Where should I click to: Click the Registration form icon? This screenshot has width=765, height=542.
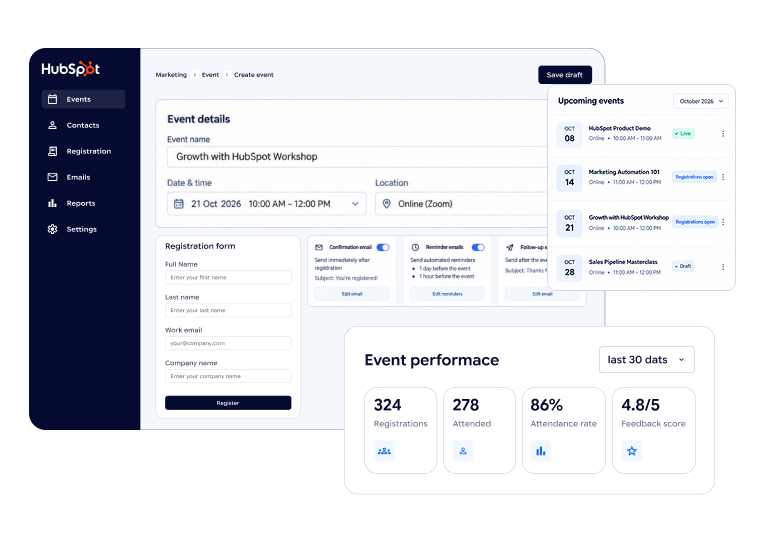52,151
